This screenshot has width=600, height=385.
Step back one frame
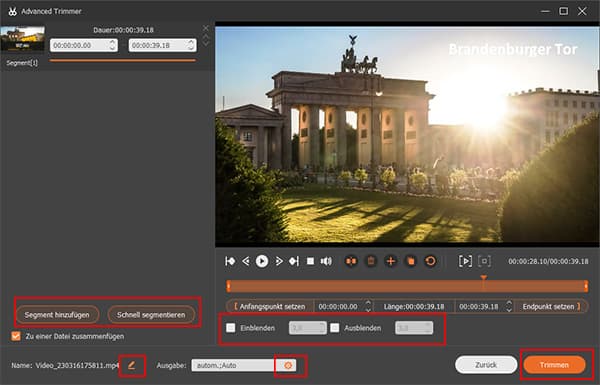pyautogui.click(x=246, y=261)
